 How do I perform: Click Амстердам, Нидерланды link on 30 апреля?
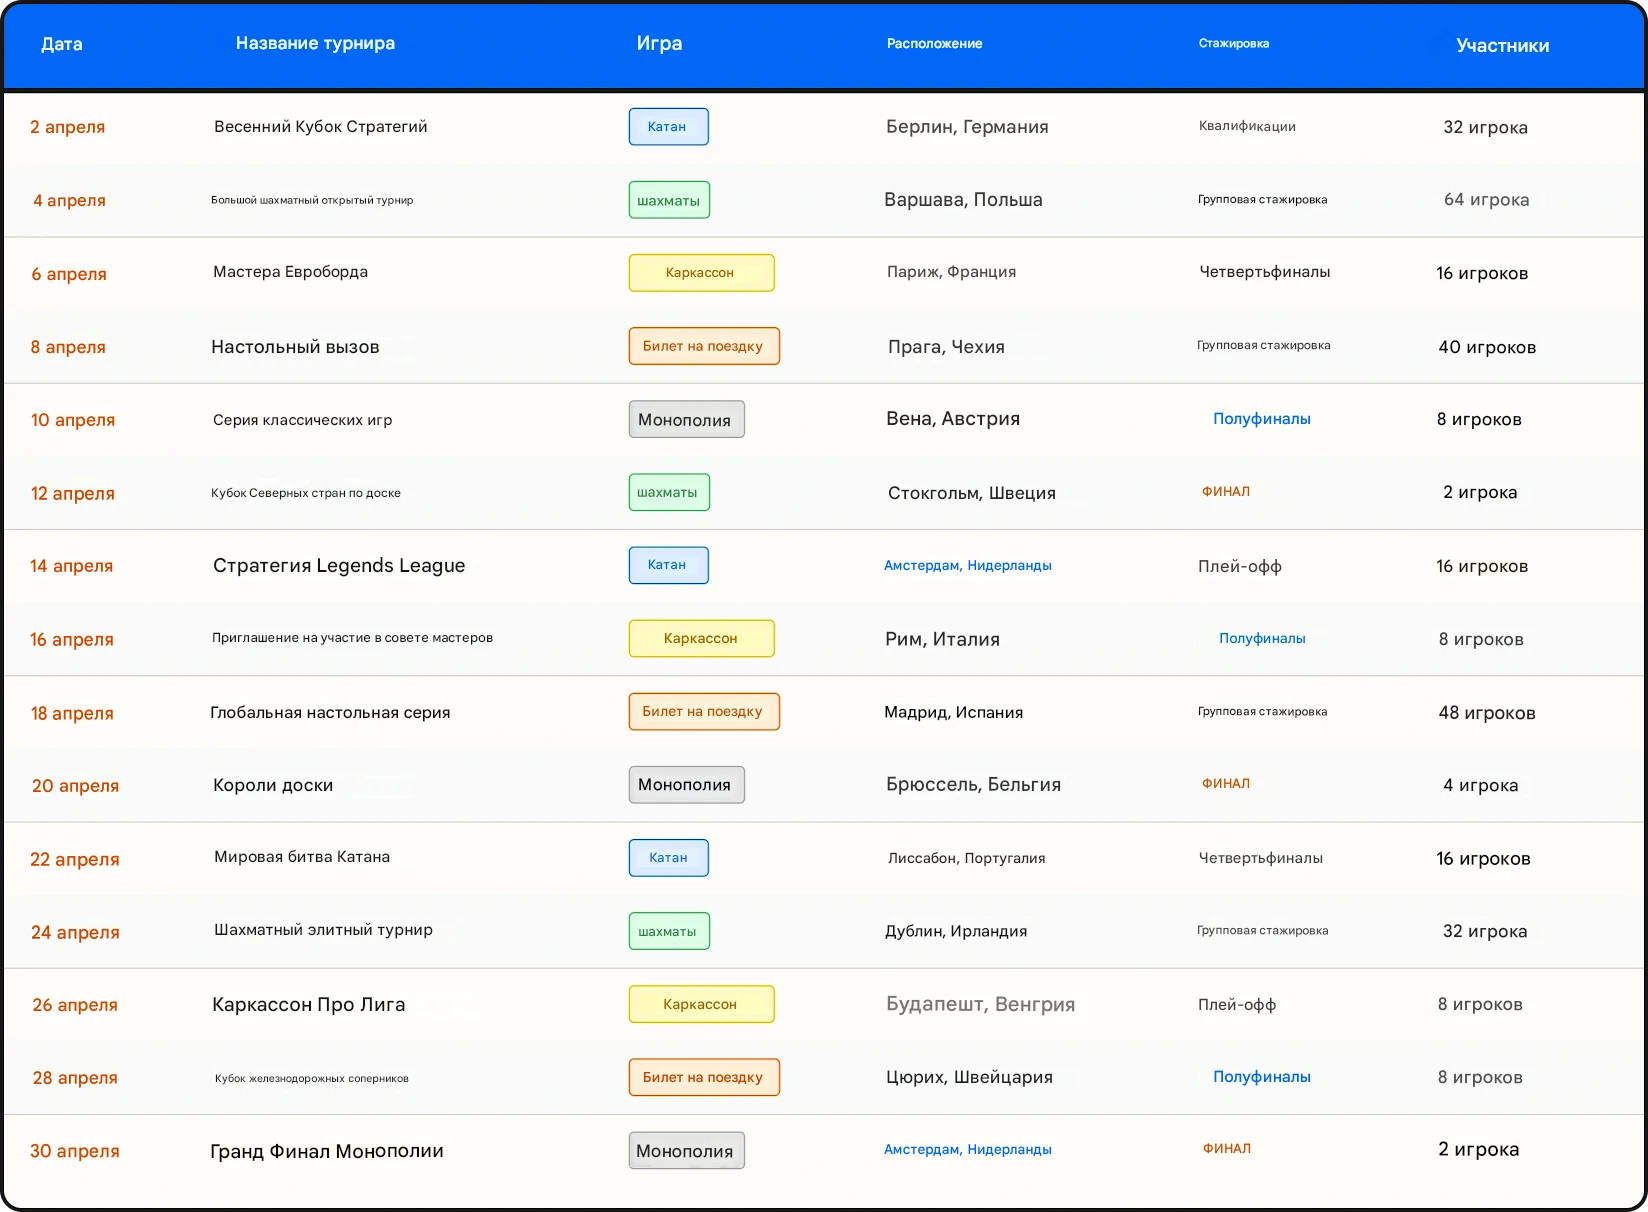[967, 1150]
